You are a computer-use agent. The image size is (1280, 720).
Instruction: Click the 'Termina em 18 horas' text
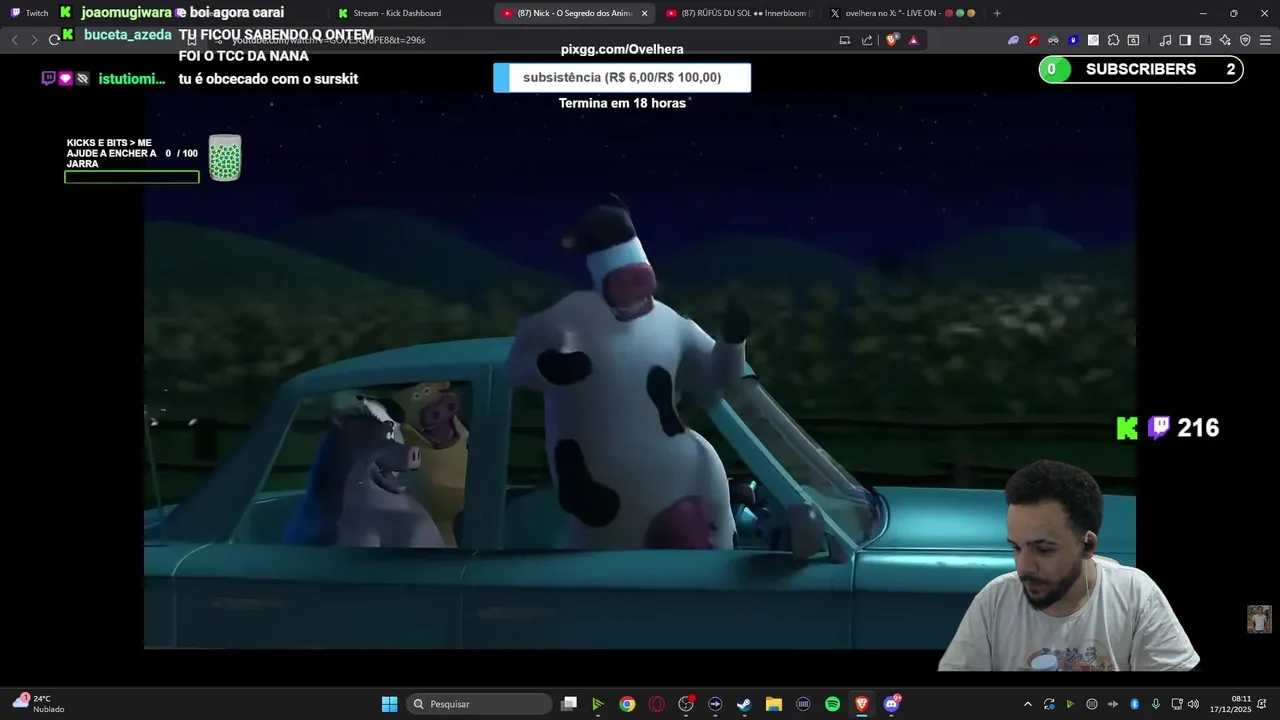point(622,103)
